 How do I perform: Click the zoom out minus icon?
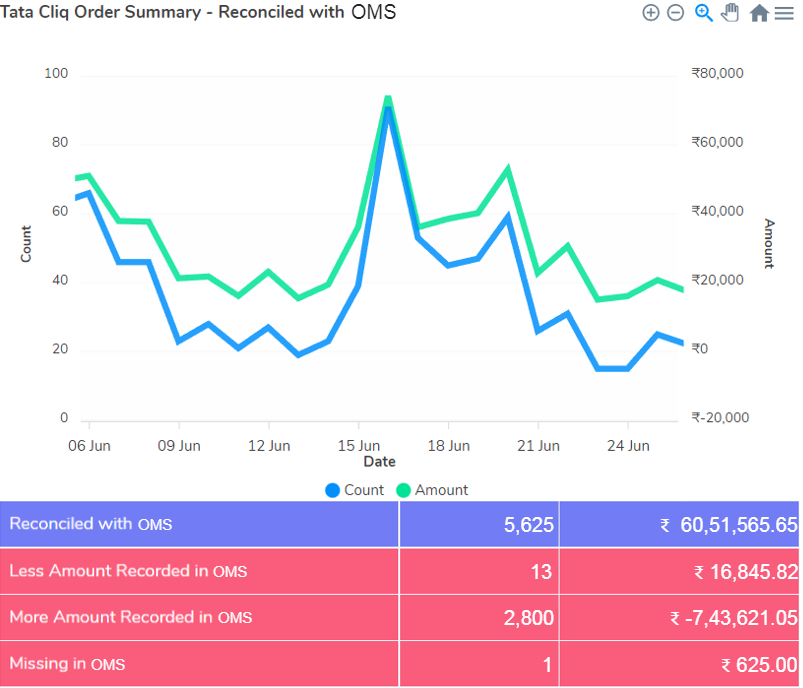[x=675, y=13]
